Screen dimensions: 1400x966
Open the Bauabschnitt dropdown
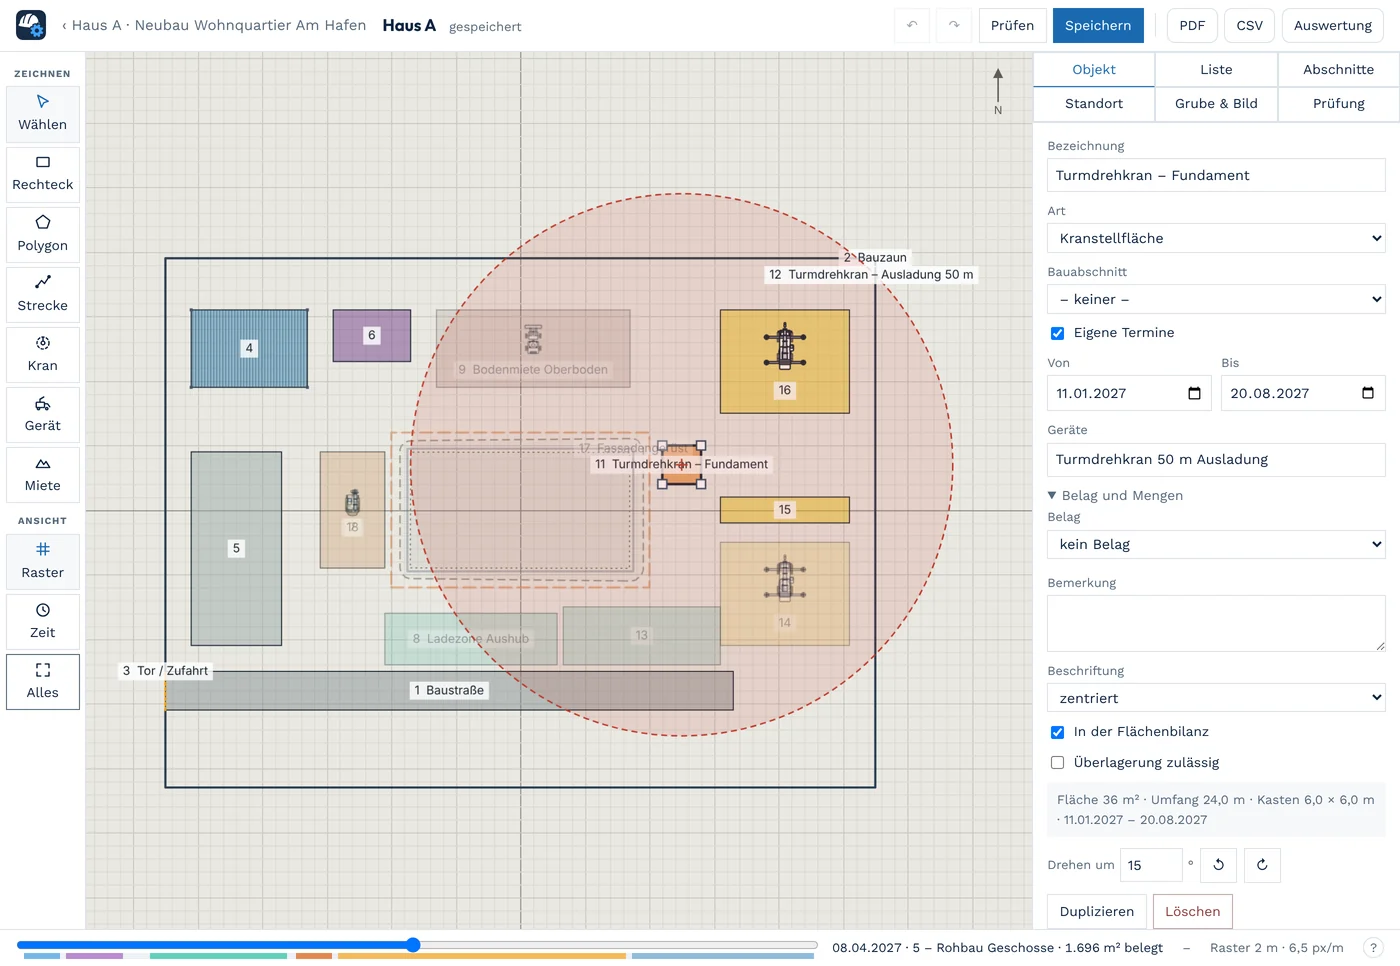pyautogui.click(x=1216, y=299)
